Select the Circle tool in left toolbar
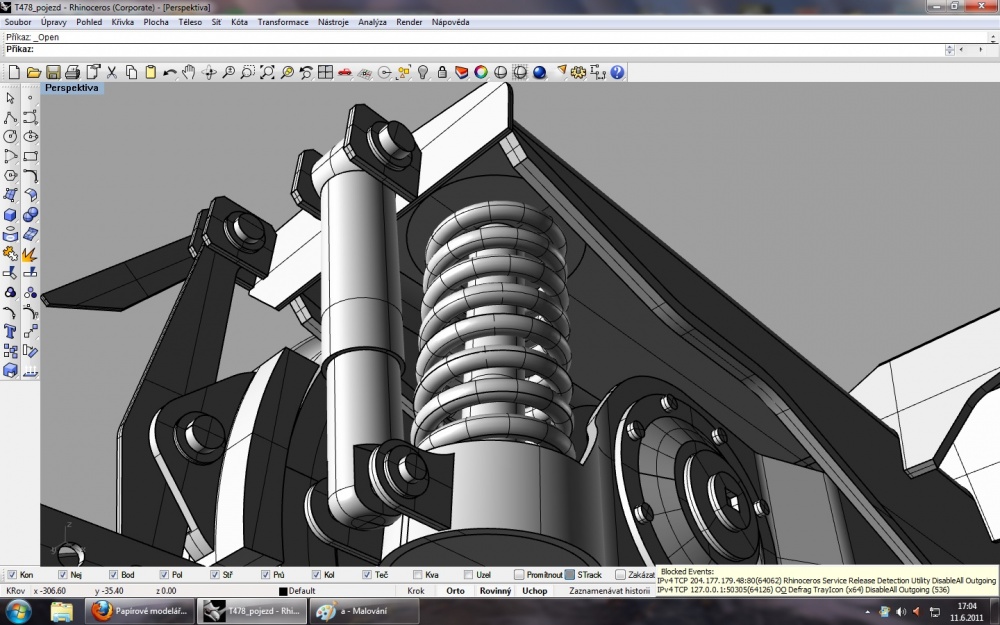The width and height of the screenshot is (1000, 625). click(10, 136)
